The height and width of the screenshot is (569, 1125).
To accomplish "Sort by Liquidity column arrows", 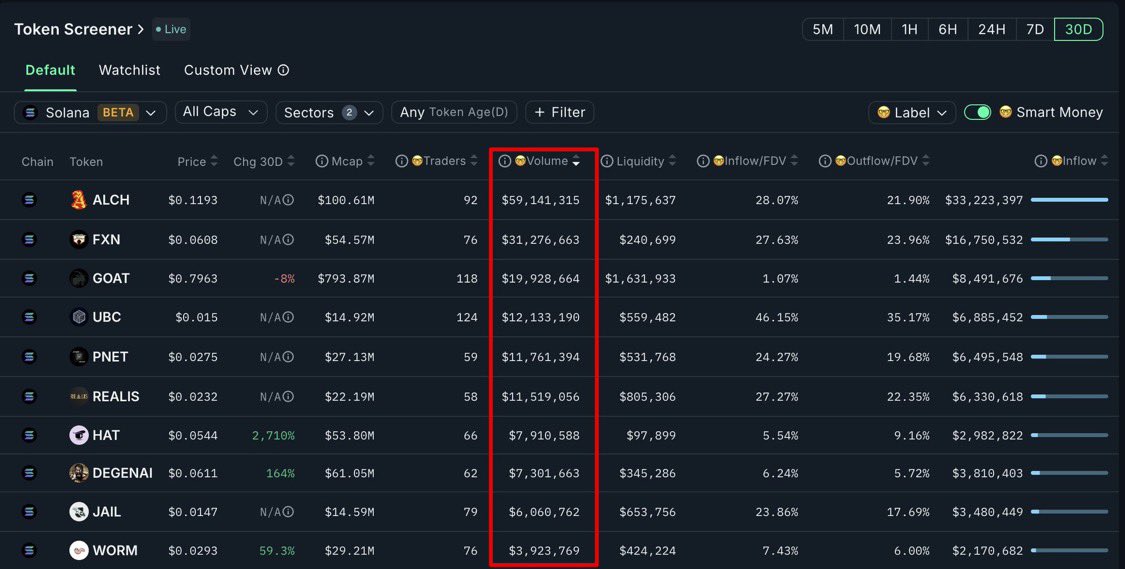I will (x=672, y=161).
